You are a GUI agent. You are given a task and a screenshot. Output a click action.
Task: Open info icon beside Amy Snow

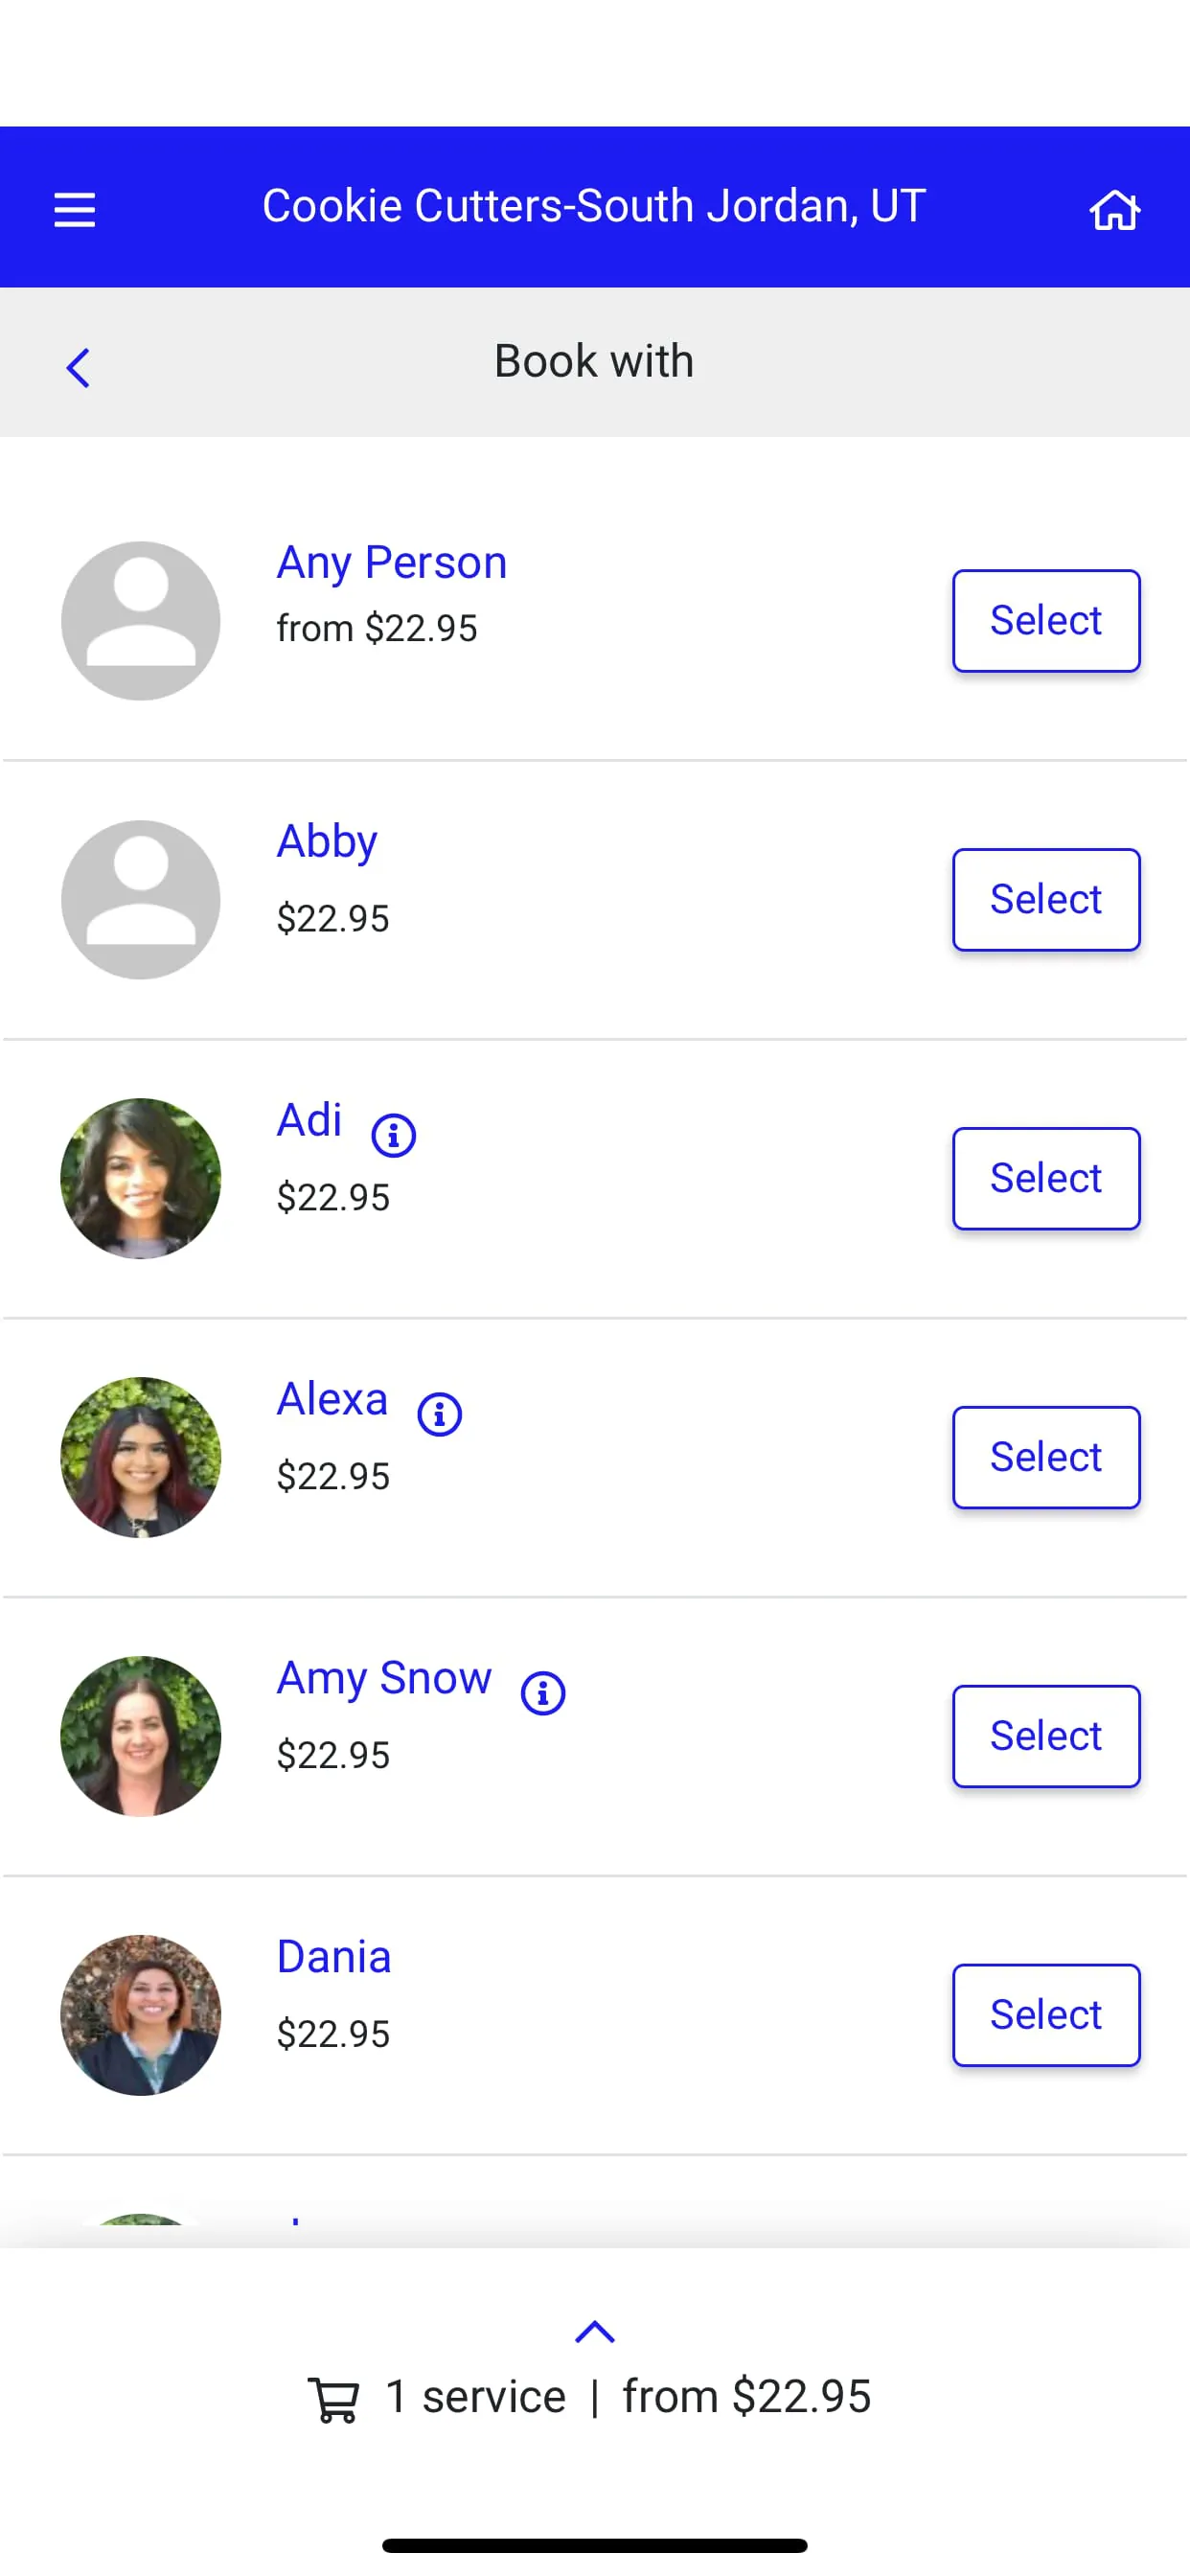point(543,1693)
